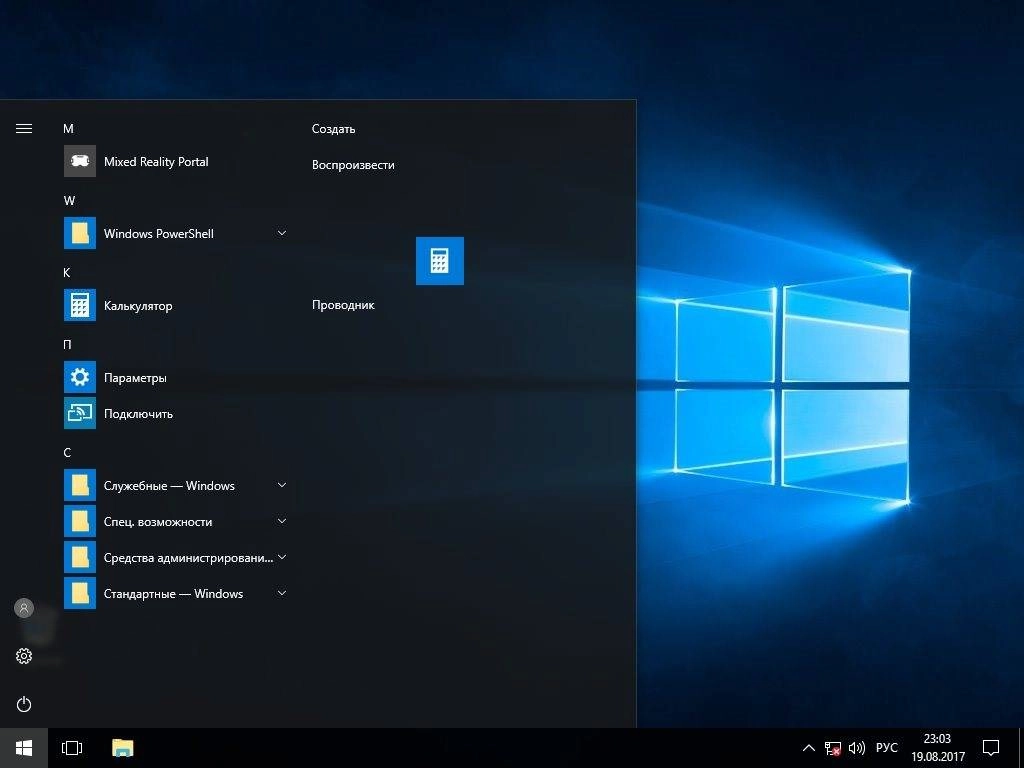The width and height of the screenshot is (1024, 768).
Task: Switch input language via РУС indicator
Action: [886, 748]
